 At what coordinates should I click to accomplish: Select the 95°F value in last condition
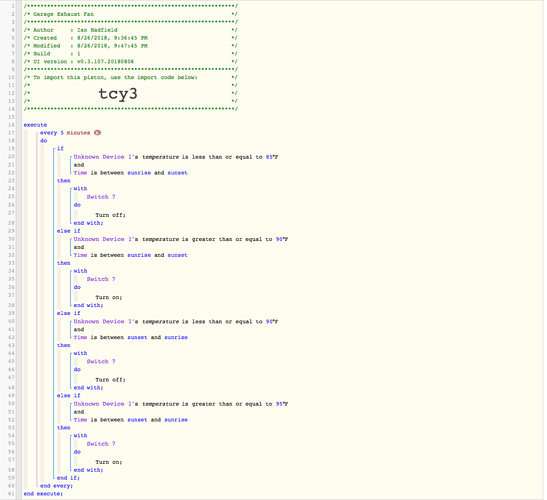(282, 404)
